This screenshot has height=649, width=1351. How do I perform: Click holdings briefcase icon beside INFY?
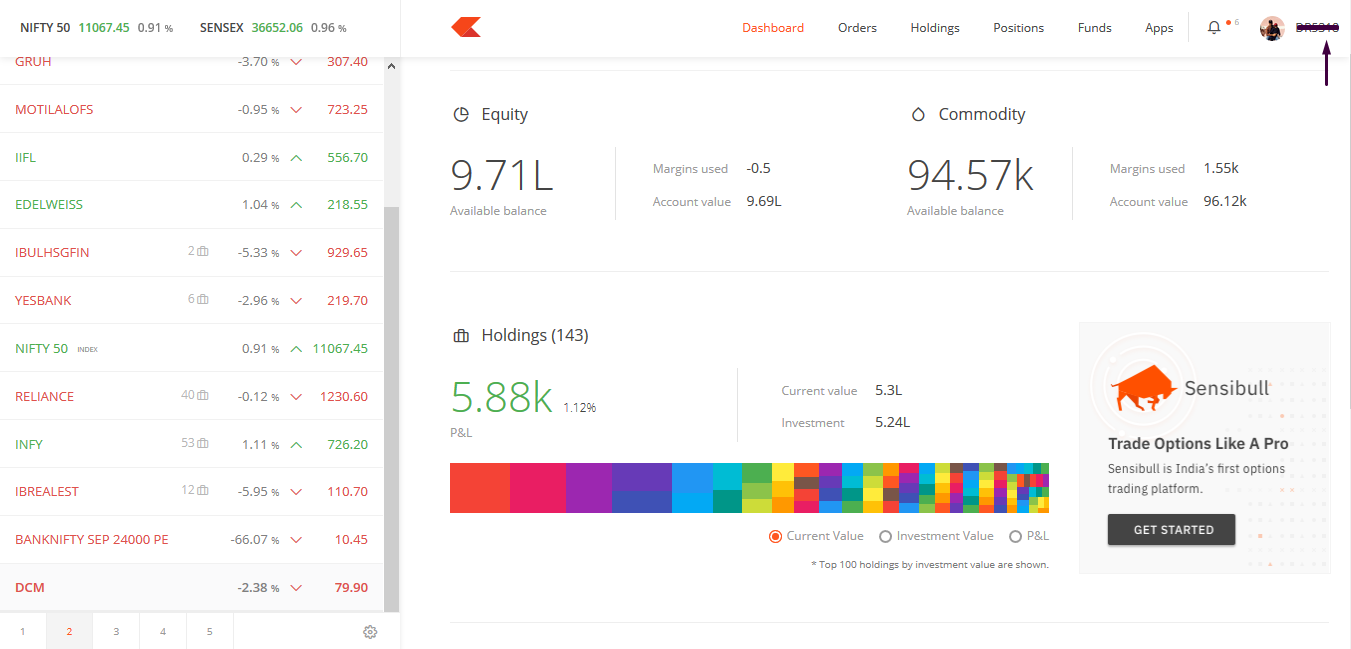tap(203, 444)
